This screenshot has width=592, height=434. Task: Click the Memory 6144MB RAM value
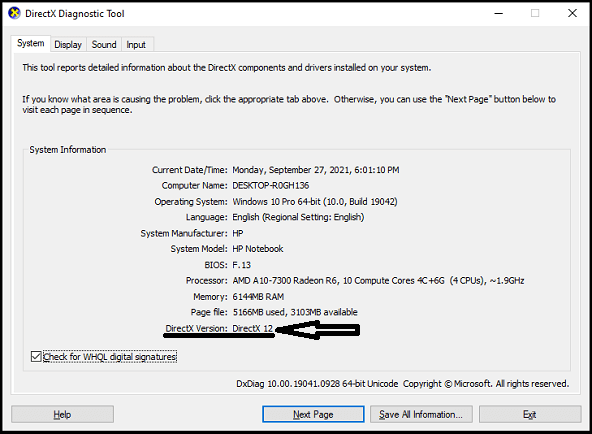coord(258,297)
